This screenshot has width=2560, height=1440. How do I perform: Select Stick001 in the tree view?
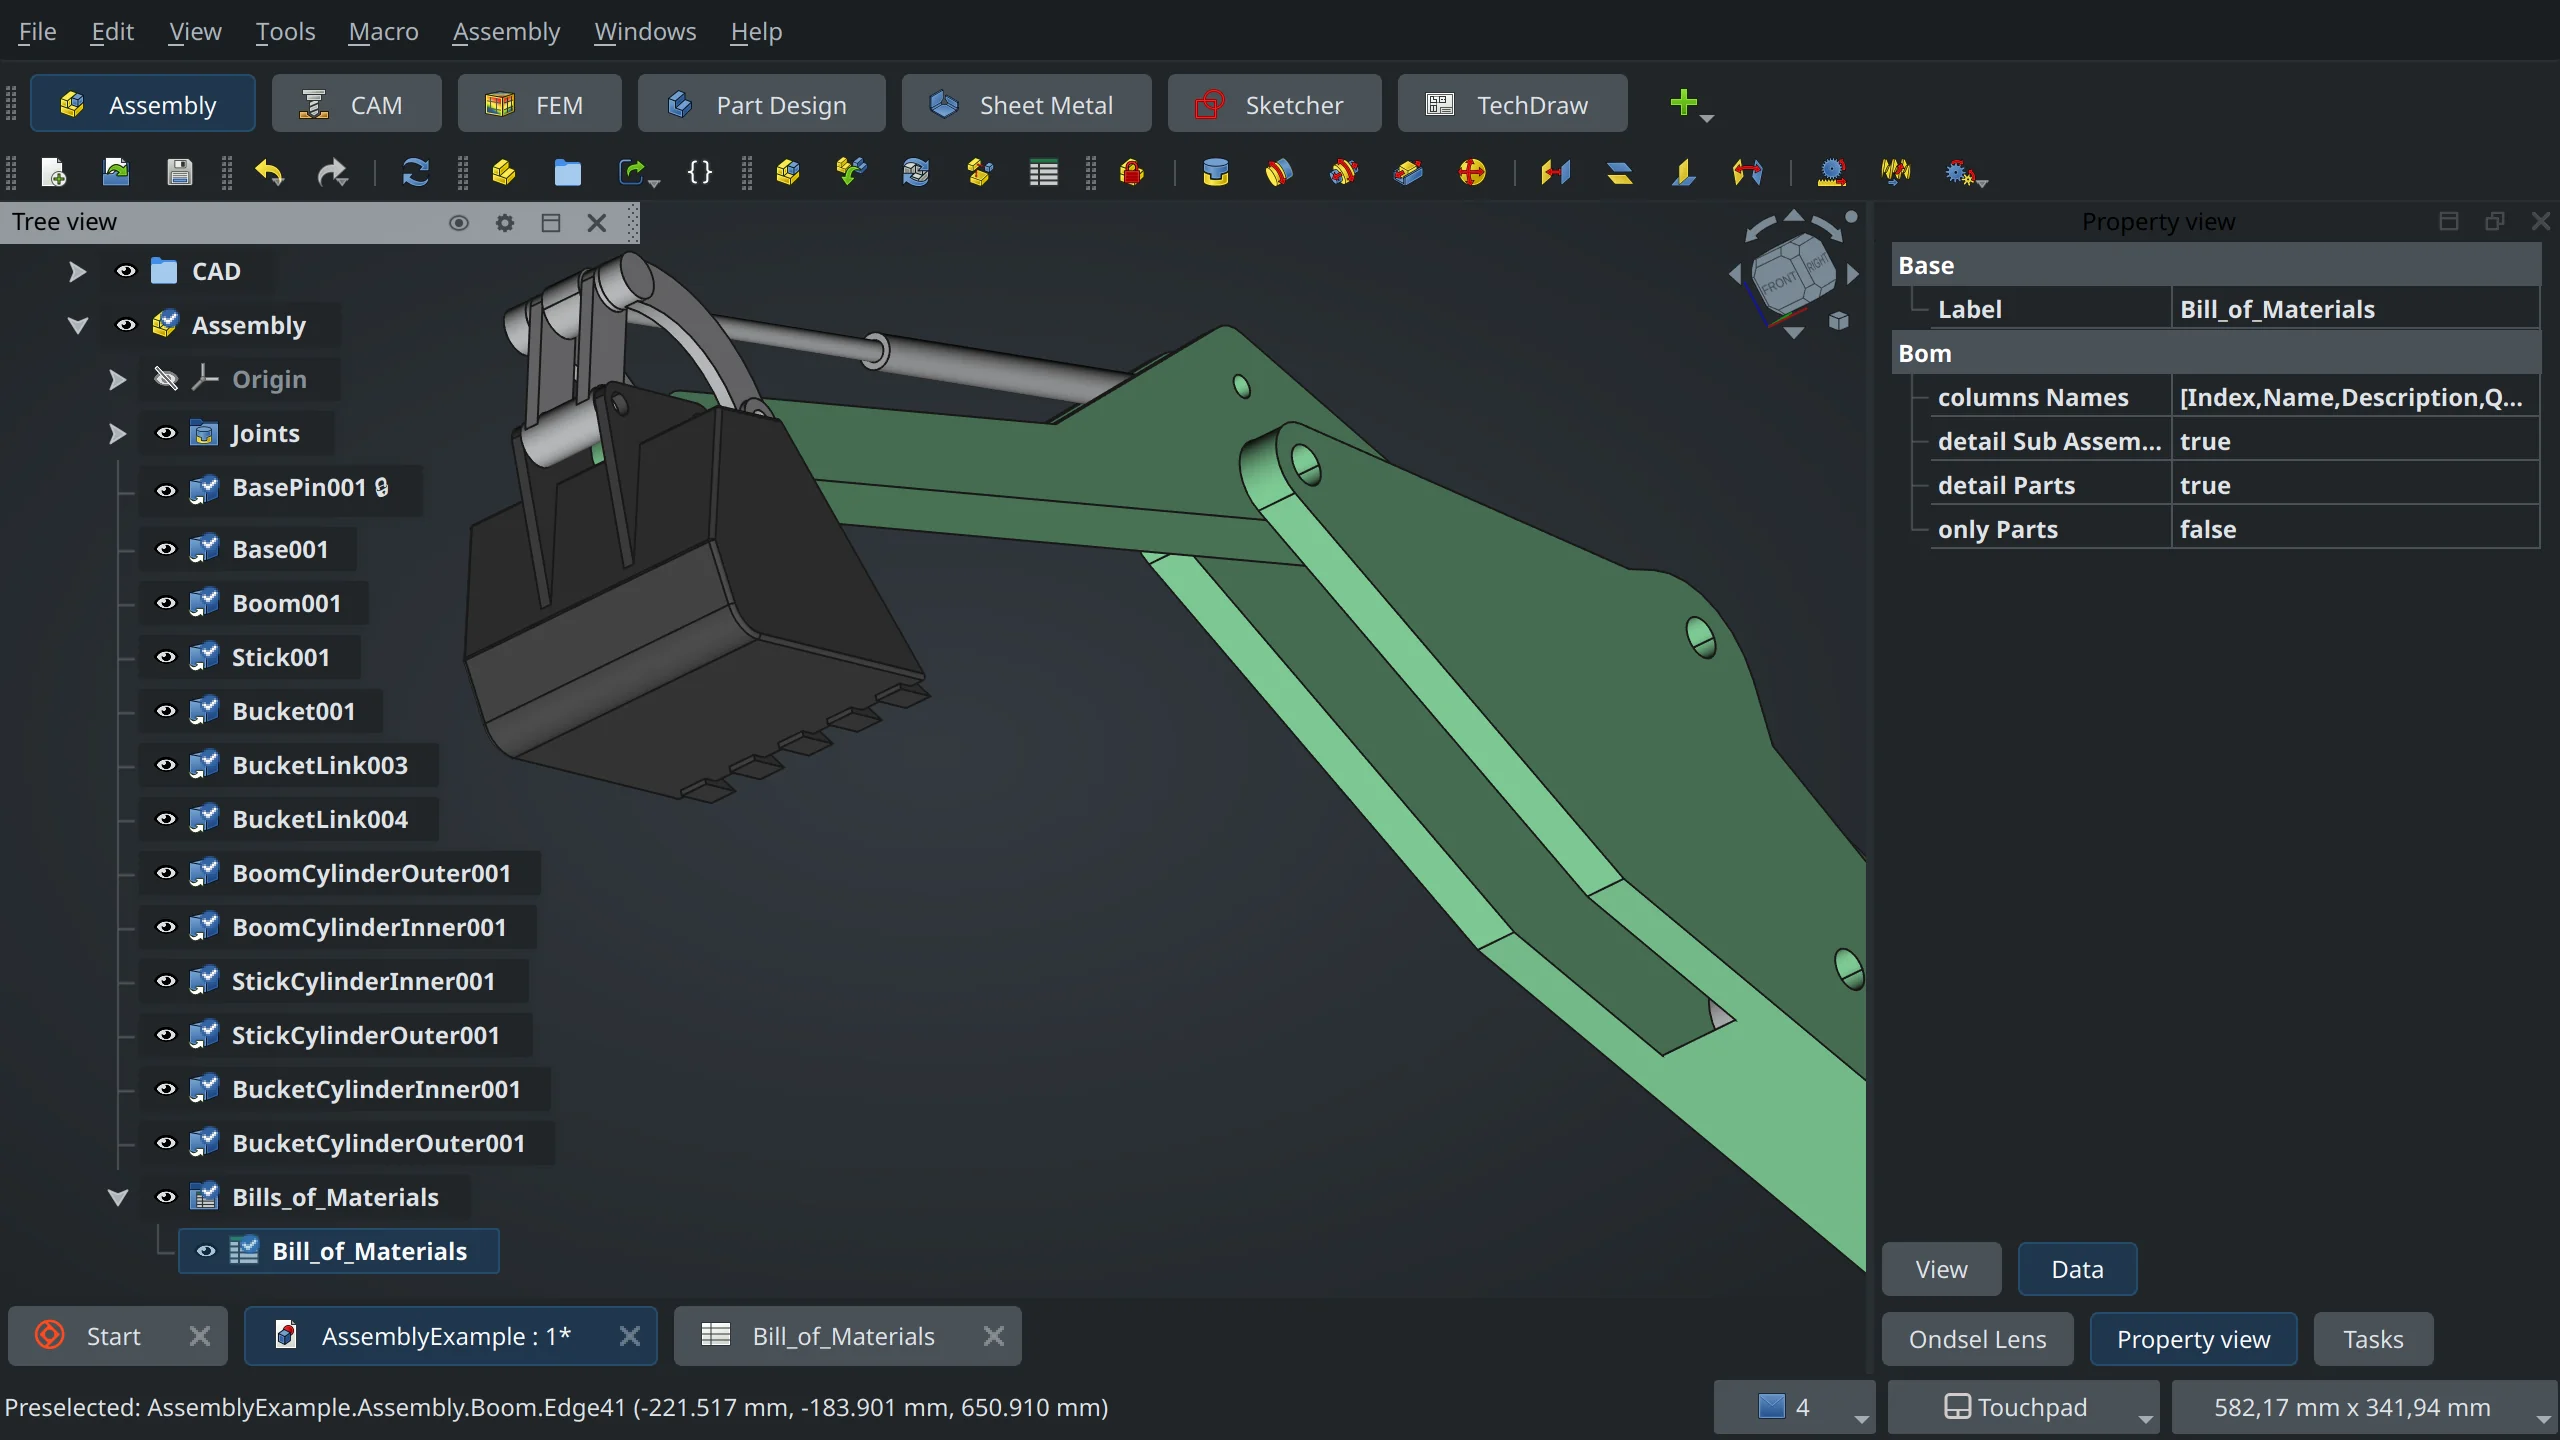(281, 656)
